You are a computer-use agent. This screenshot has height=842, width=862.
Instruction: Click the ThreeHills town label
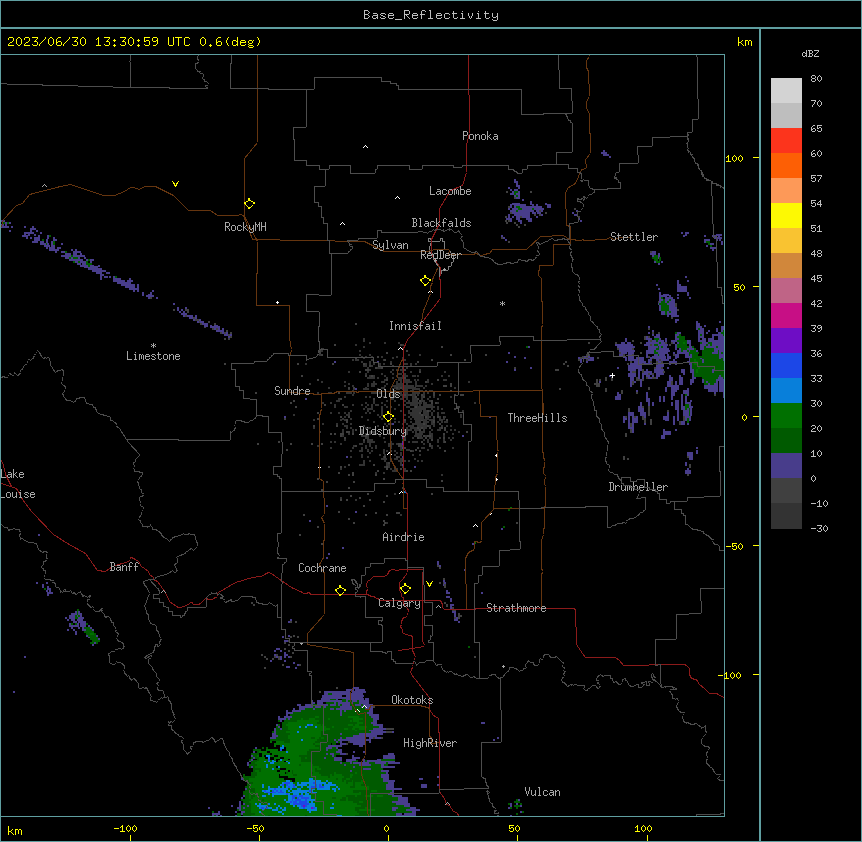click(537, 418)
